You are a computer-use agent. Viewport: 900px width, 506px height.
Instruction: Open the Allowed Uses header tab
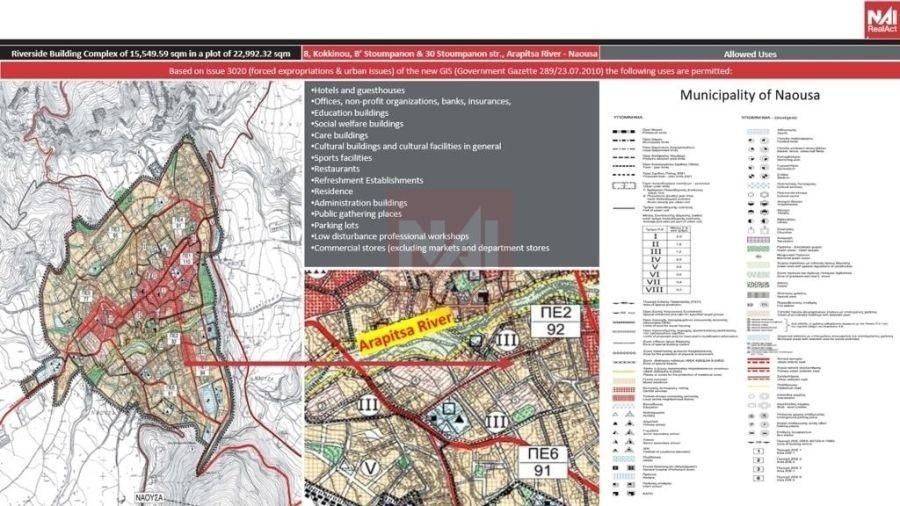[x=751, y=54]
